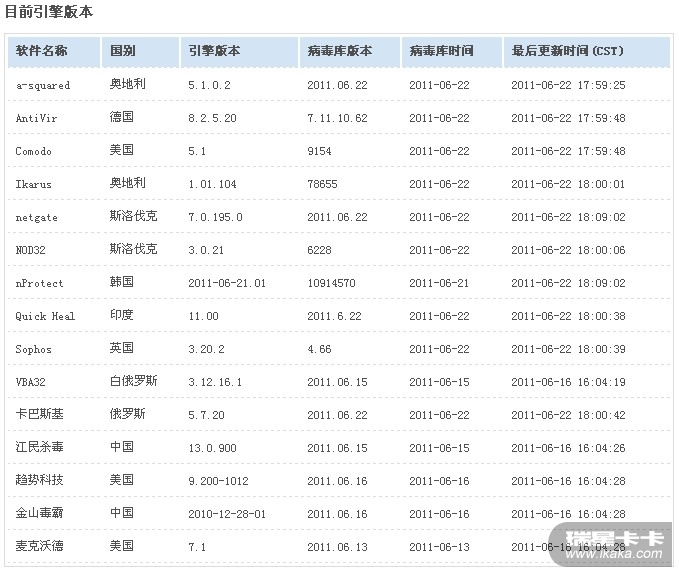Click virus database version 6228
The image size is (679, 573).
320,250
